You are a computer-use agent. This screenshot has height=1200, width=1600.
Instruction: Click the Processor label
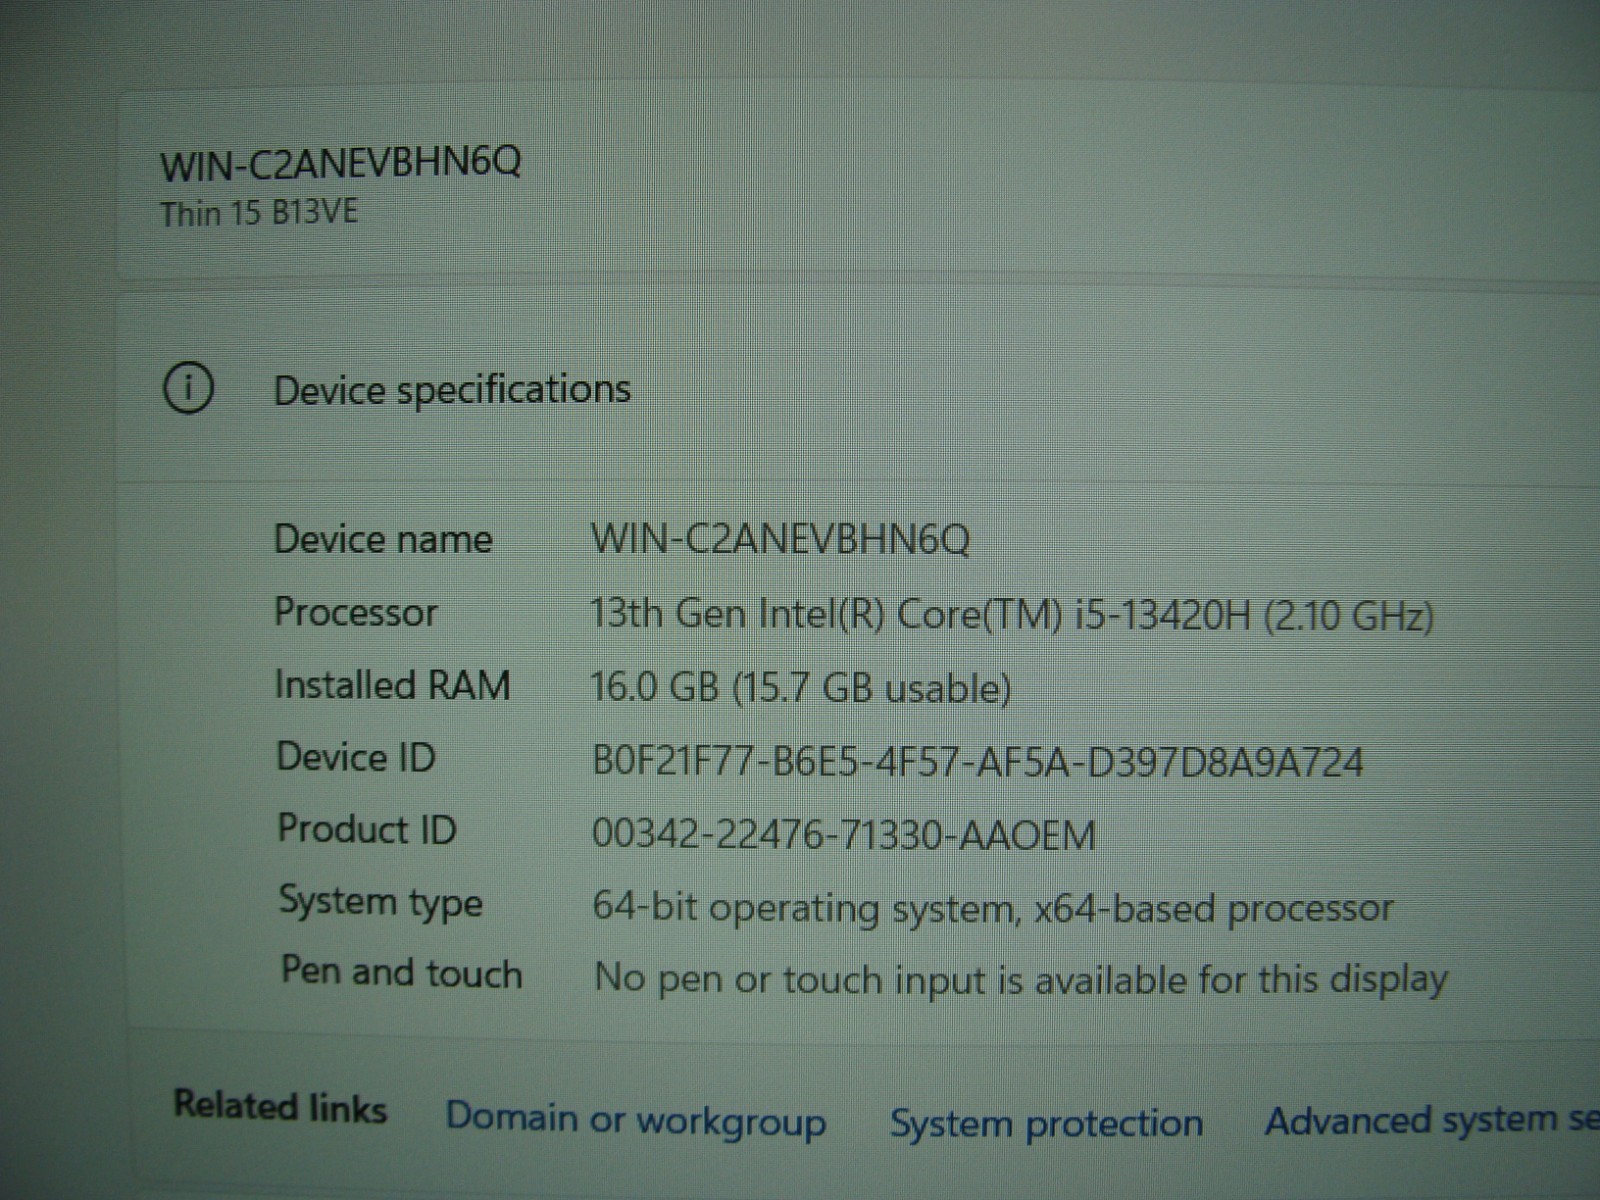pyautogui.click(x=356, y=612)
